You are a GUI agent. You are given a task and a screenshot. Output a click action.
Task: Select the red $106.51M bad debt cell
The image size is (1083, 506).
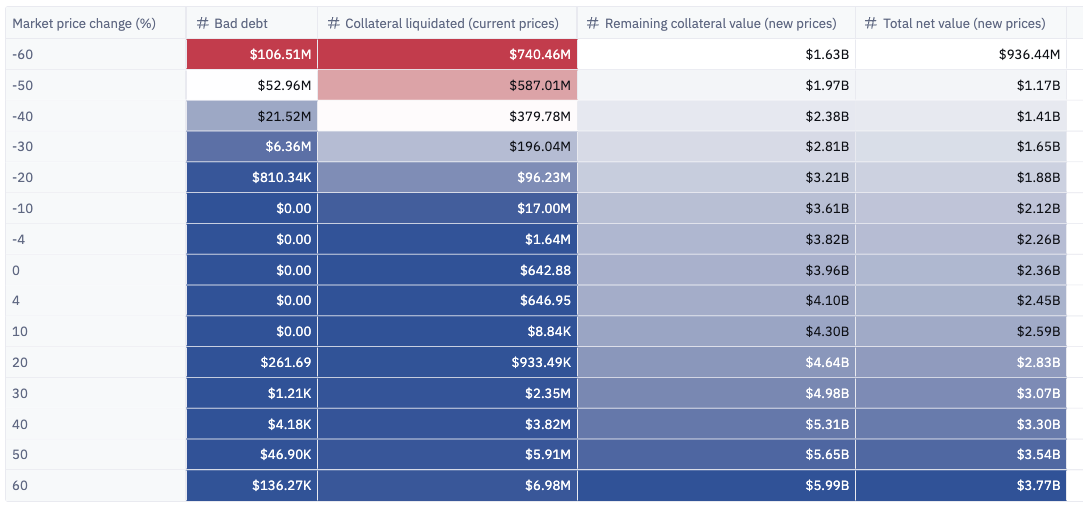252,54
